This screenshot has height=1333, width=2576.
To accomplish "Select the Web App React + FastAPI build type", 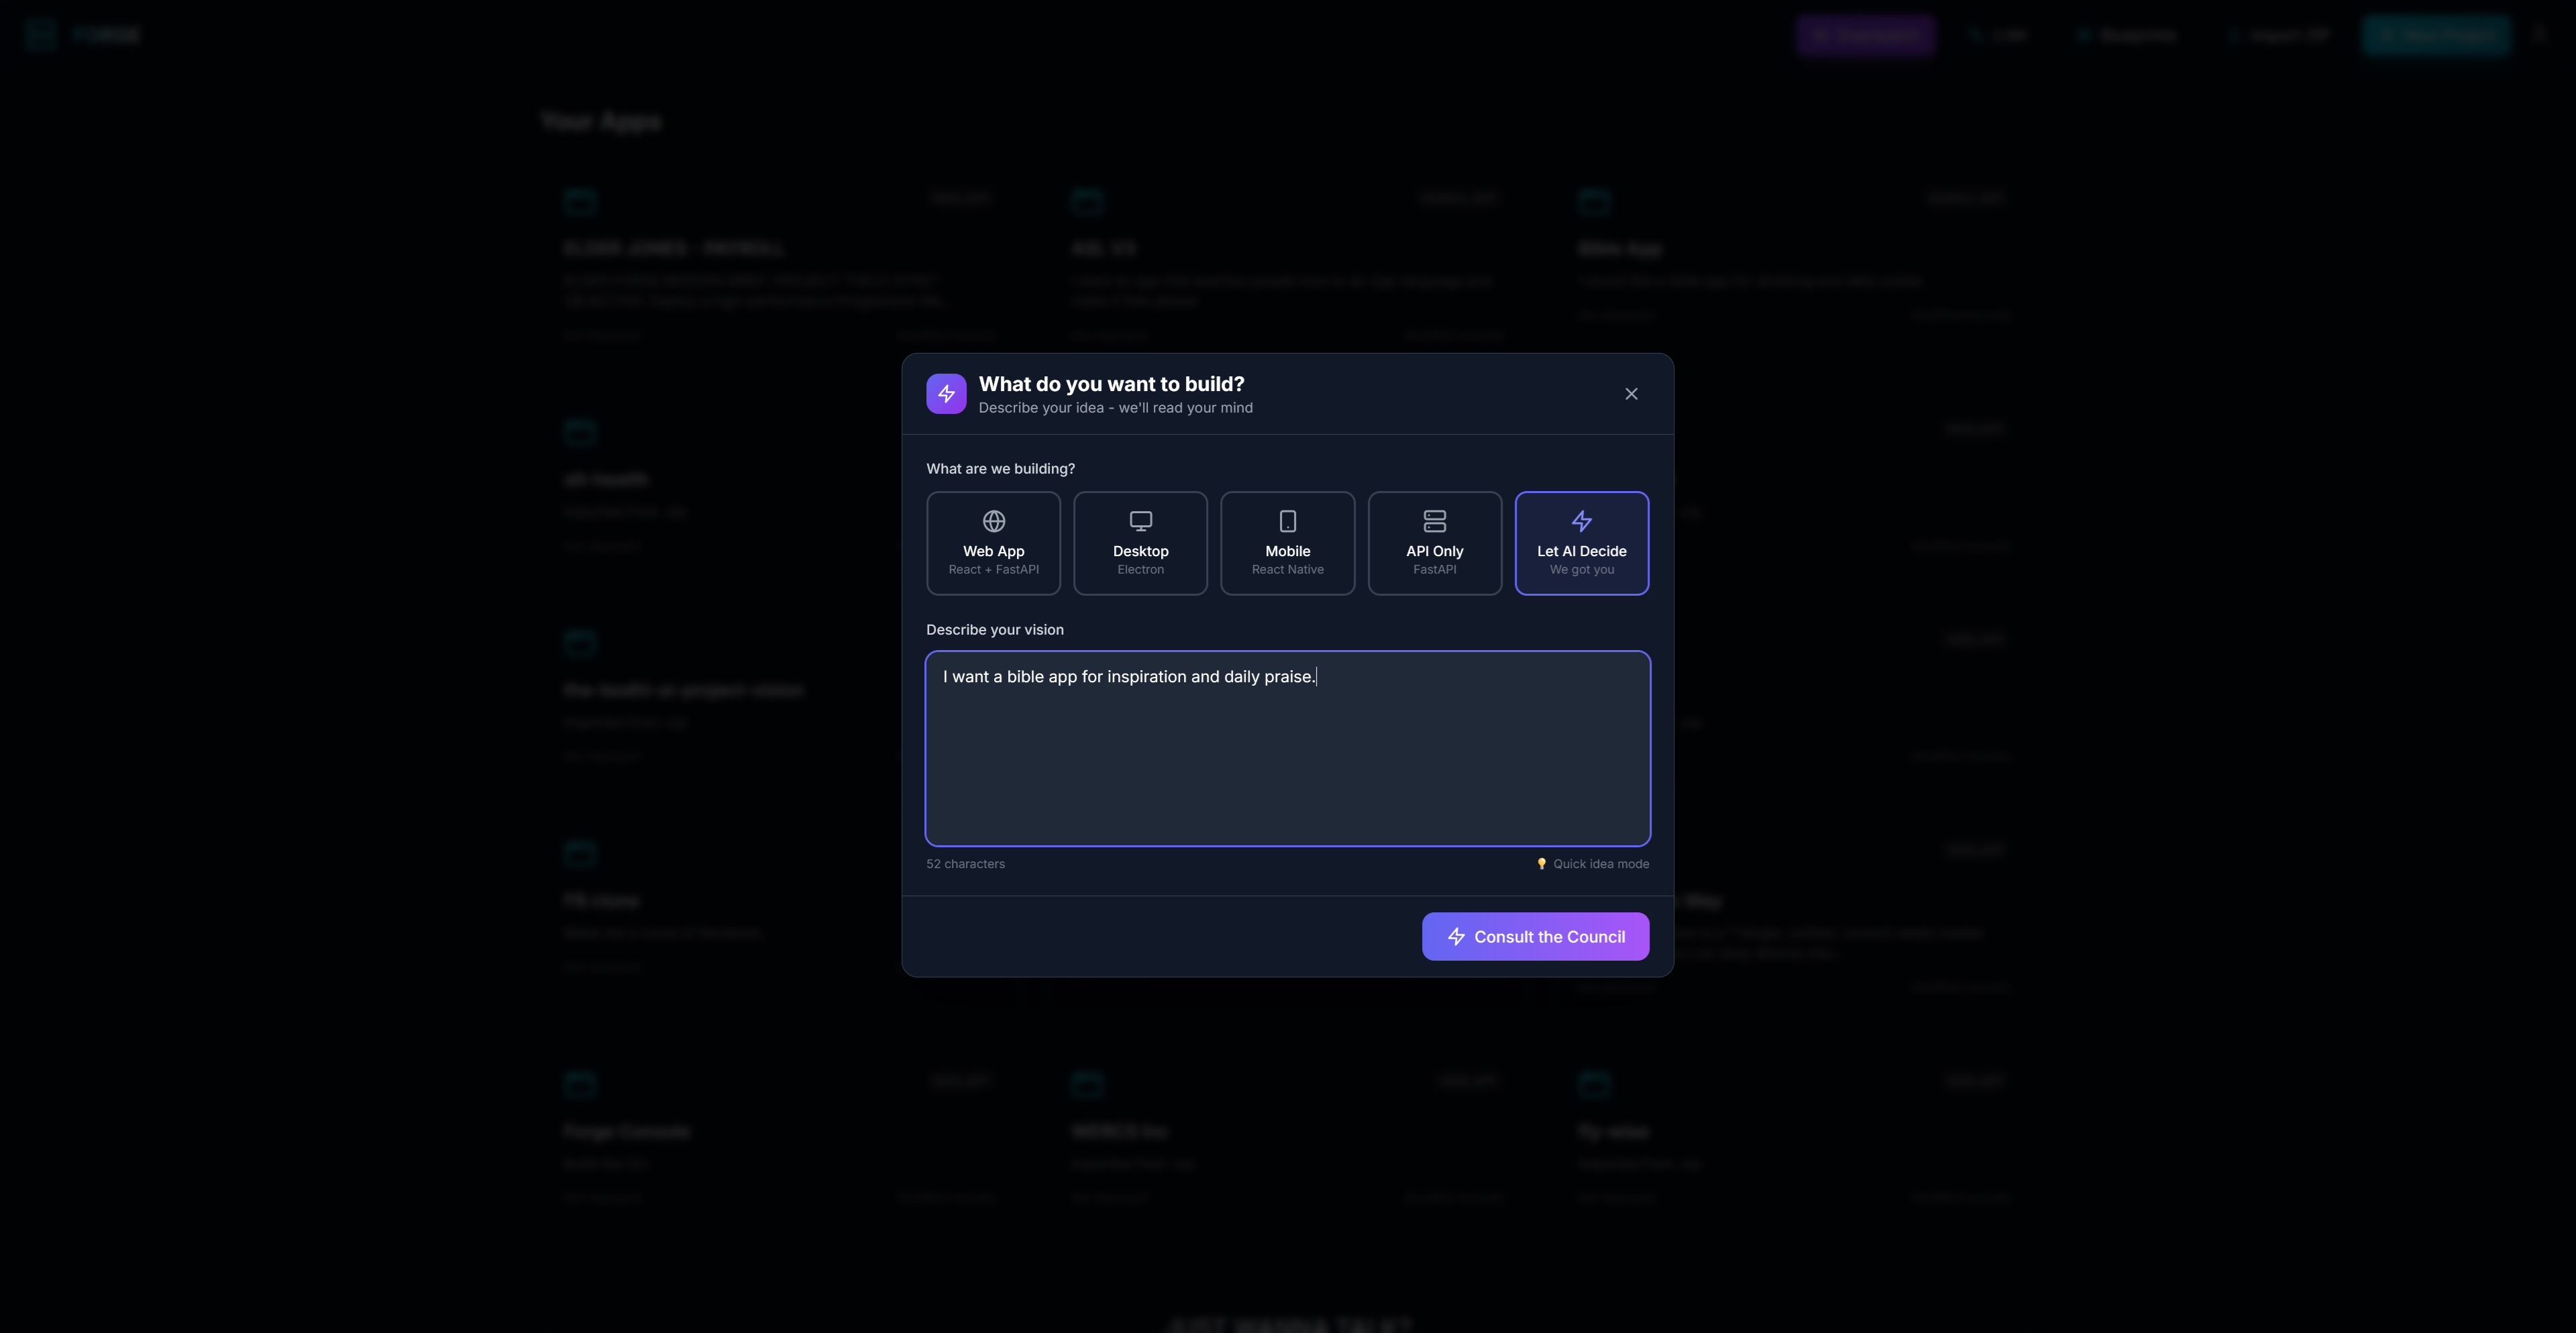I will coord(993,543).
